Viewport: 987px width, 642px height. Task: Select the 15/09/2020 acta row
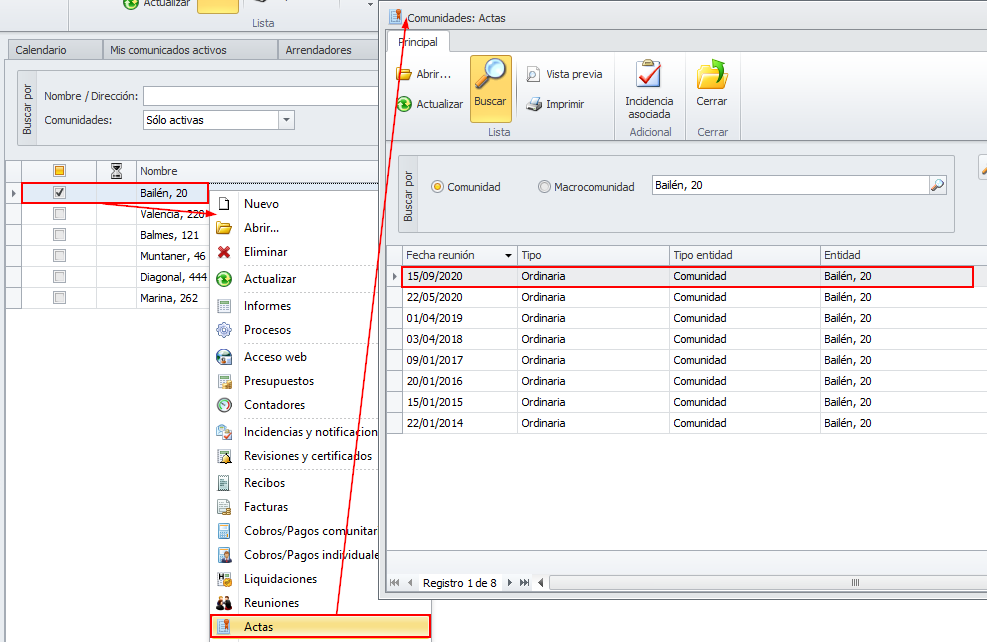click(689, 276)
